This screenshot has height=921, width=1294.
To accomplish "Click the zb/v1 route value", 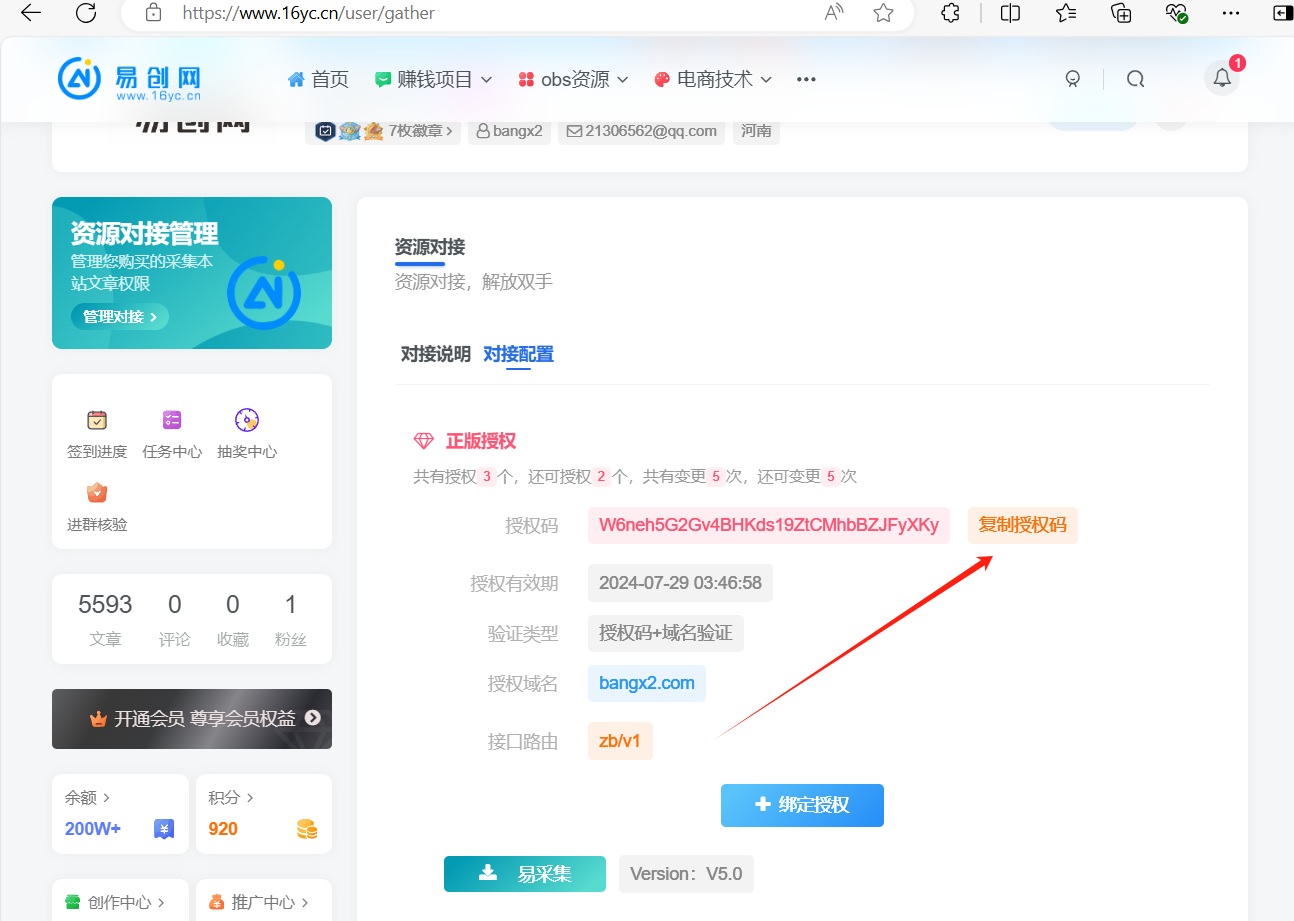I will pyautogui.click(x=620, y=741).
